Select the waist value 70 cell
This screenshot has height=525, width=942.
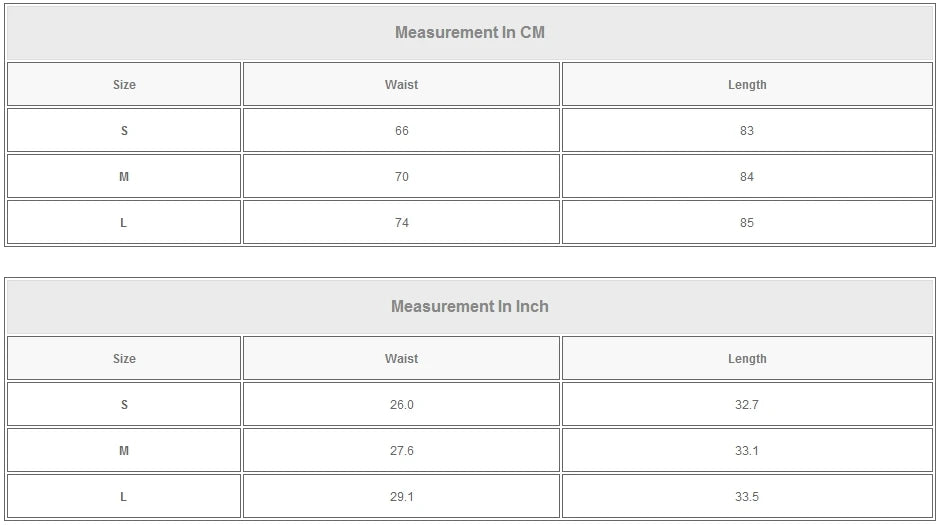coord(401,177)
